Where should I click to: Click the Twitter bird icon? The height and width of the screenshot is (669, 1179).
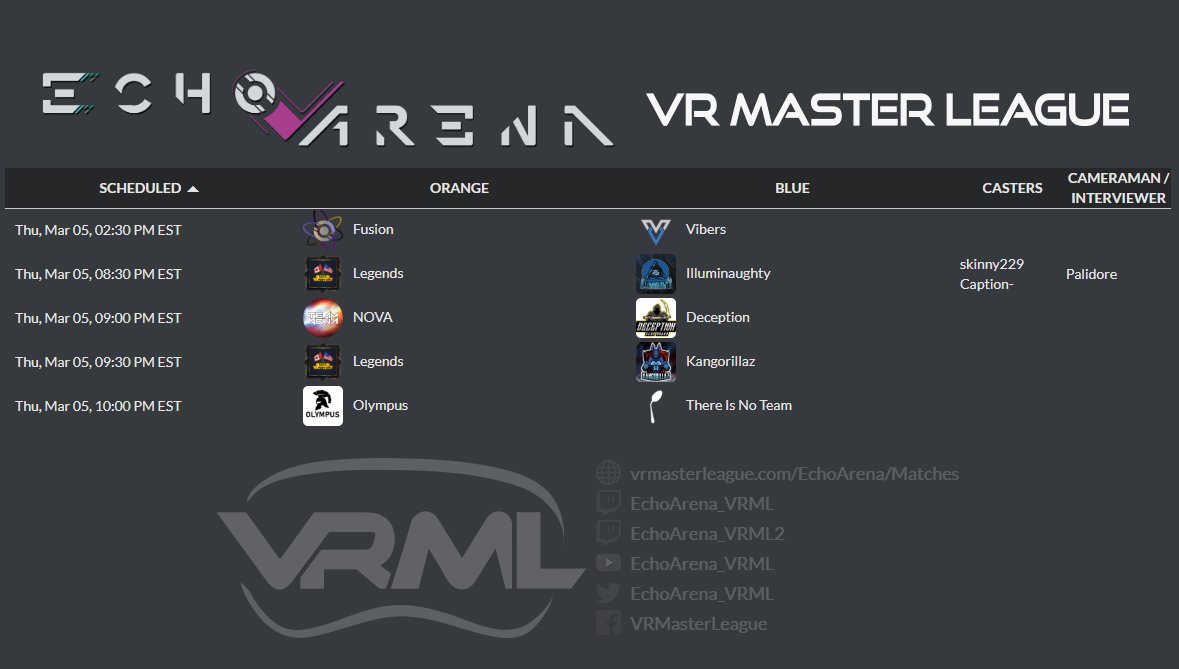[x=608, y=593]
